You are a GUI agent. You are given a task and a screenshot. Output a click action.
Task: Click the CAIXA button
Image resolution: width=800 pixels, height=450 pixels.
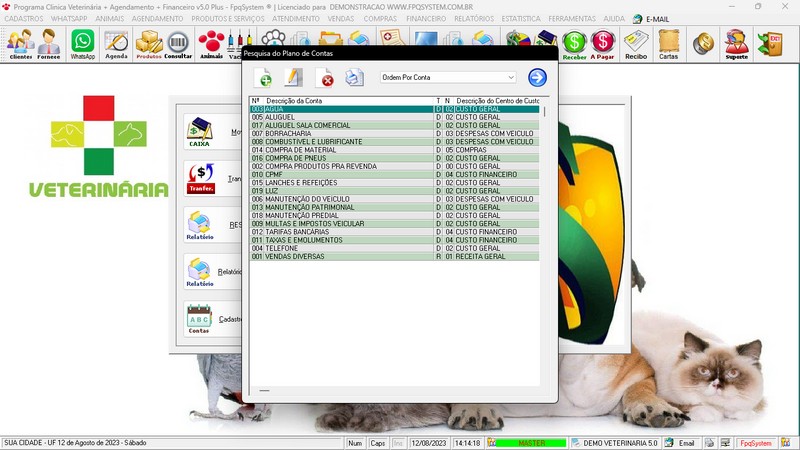(x=199, y=132)
